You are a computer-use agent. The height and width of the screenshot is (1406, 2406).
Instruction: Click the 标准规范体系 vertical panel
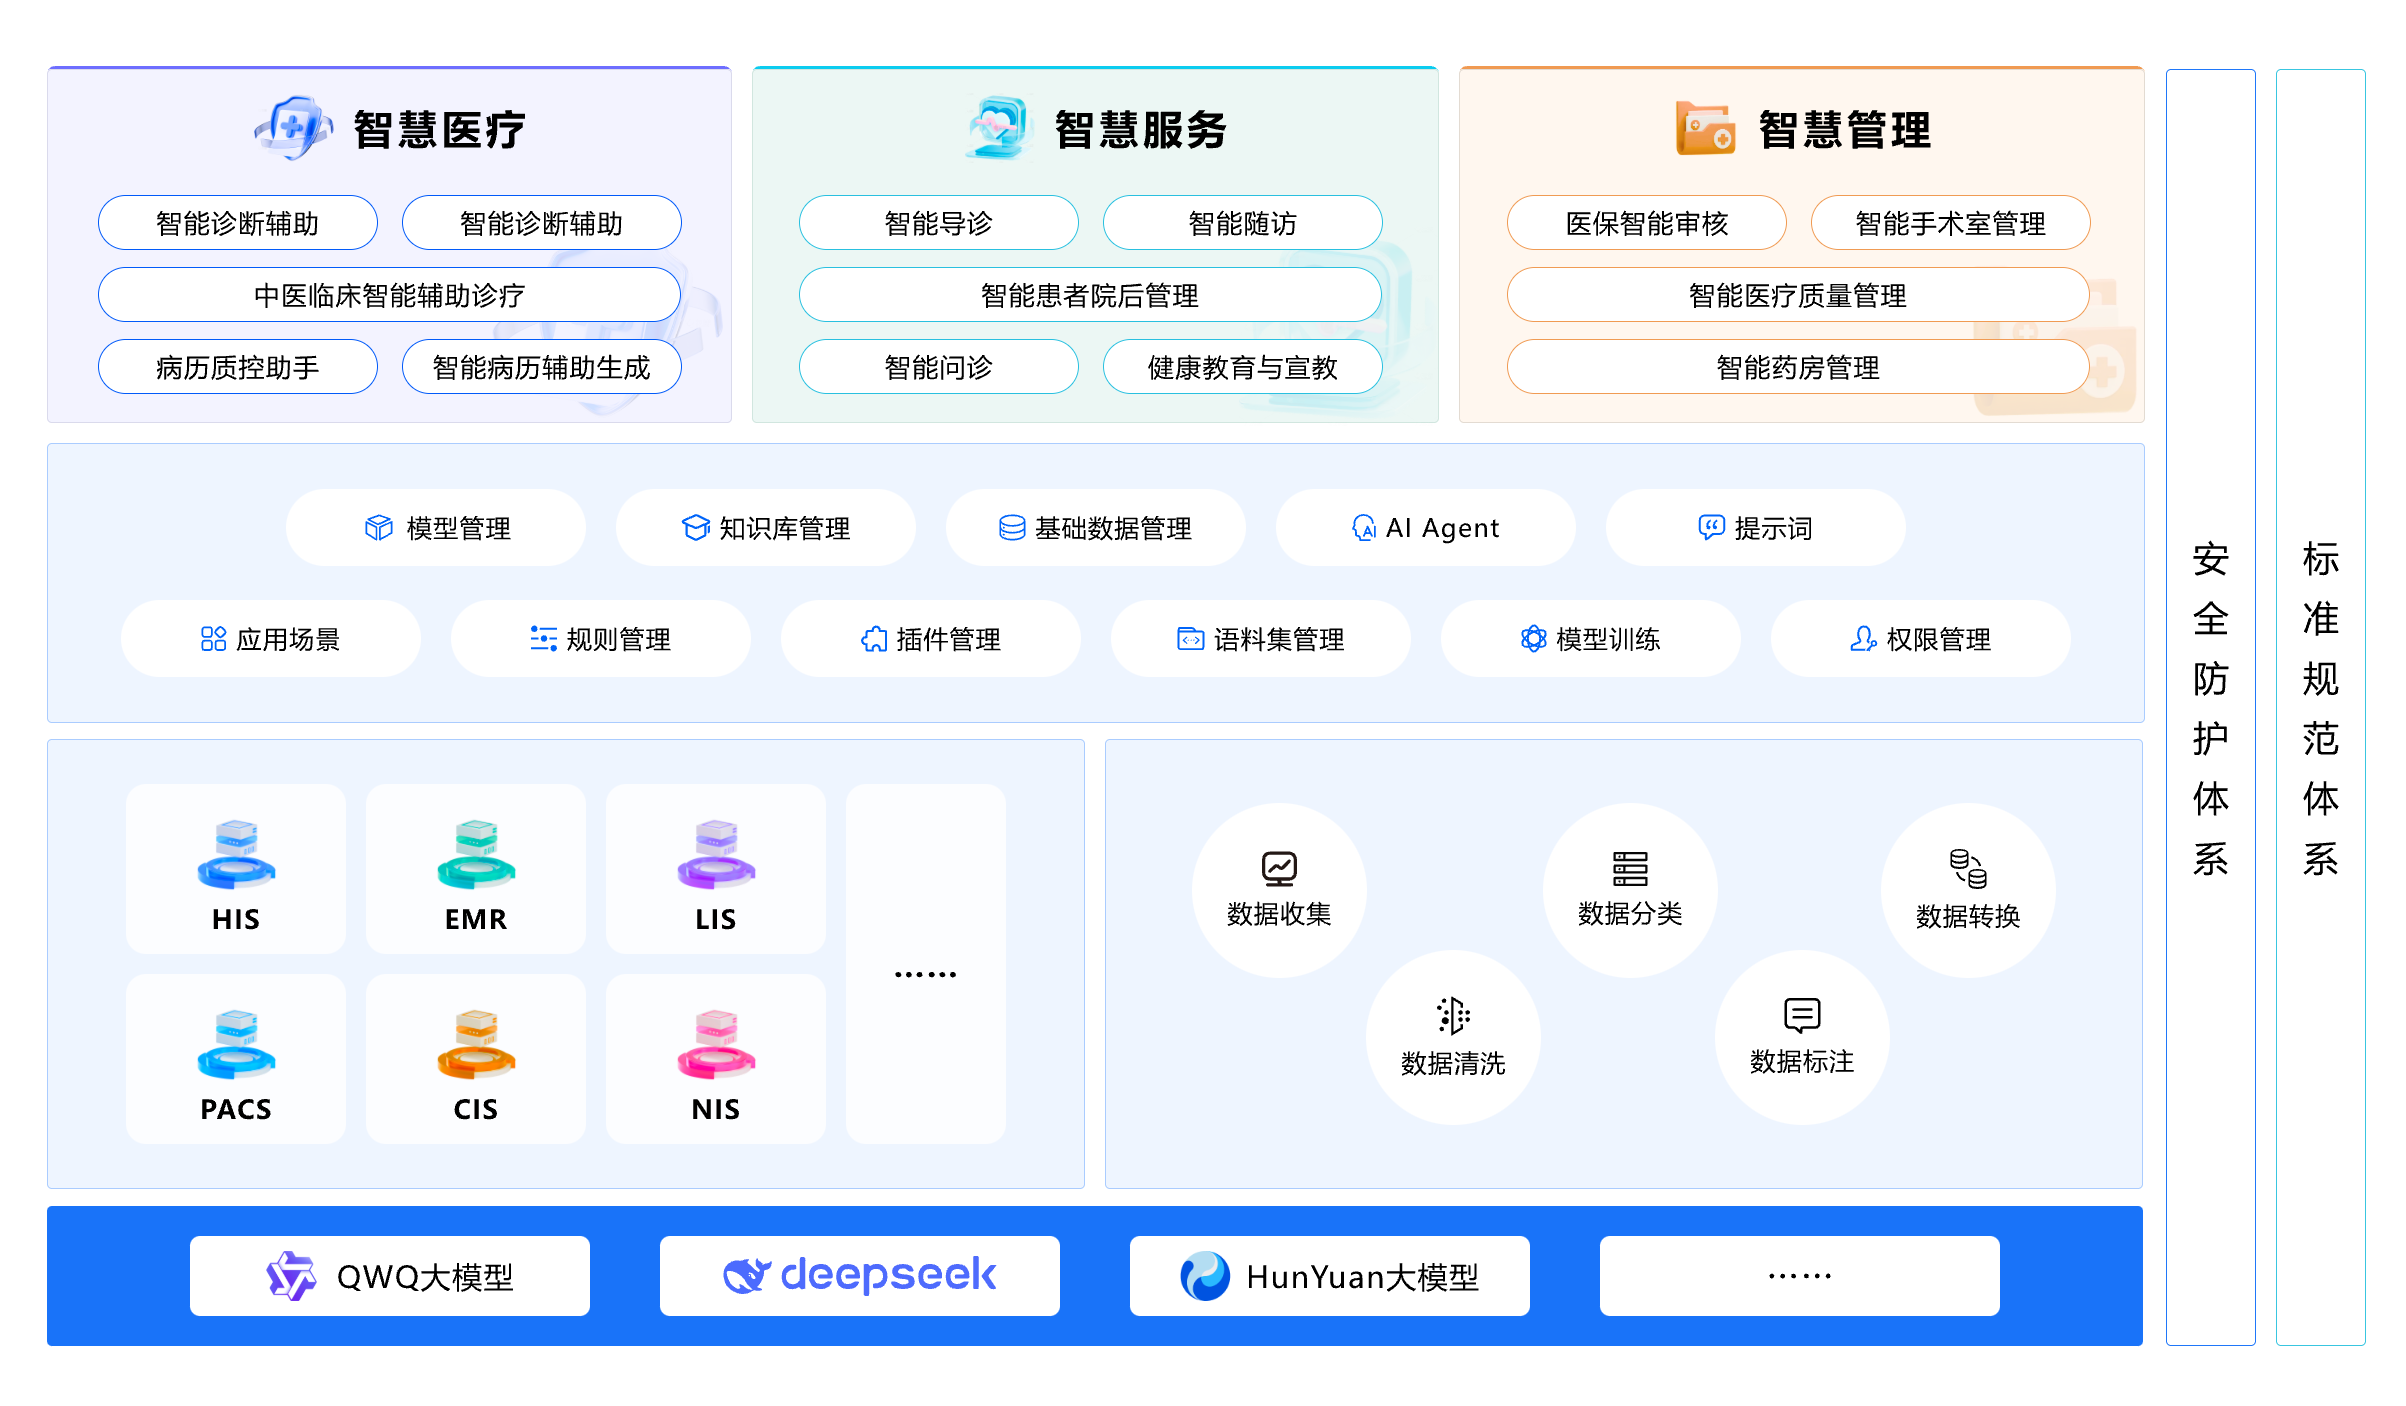(x=2321, y=707)
